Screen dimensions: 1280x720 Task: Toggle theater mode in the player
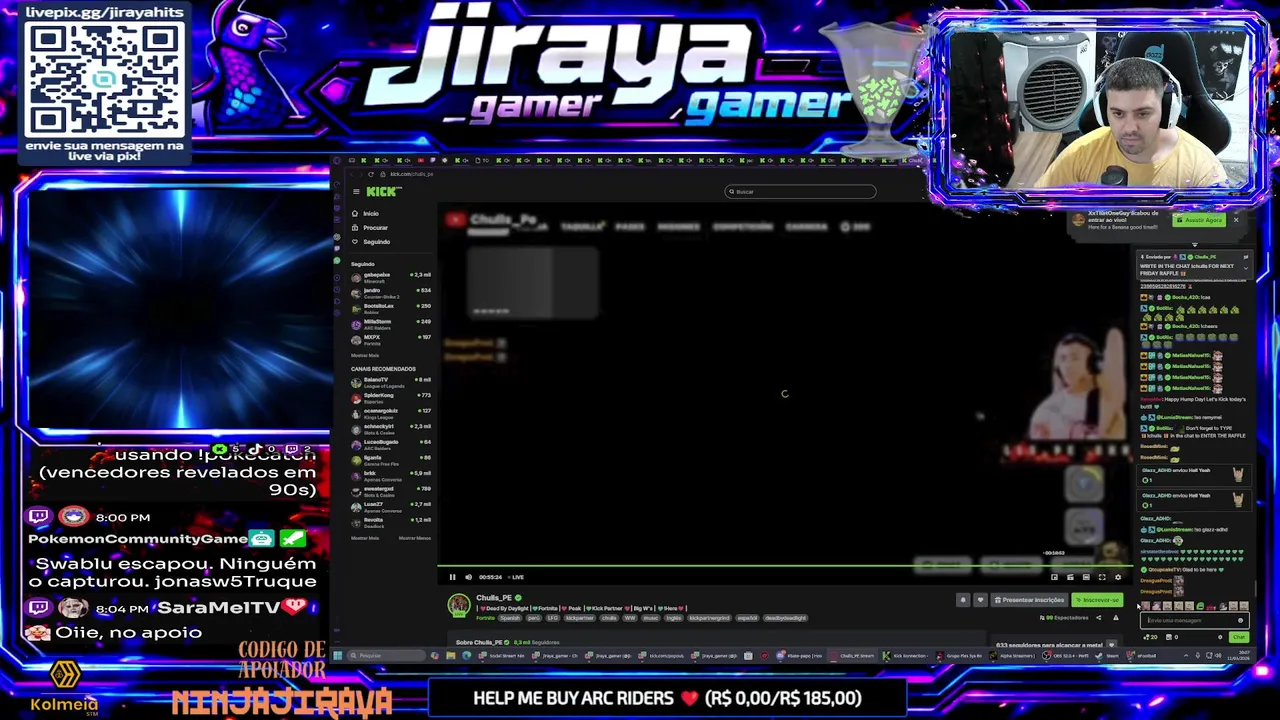1086,577
